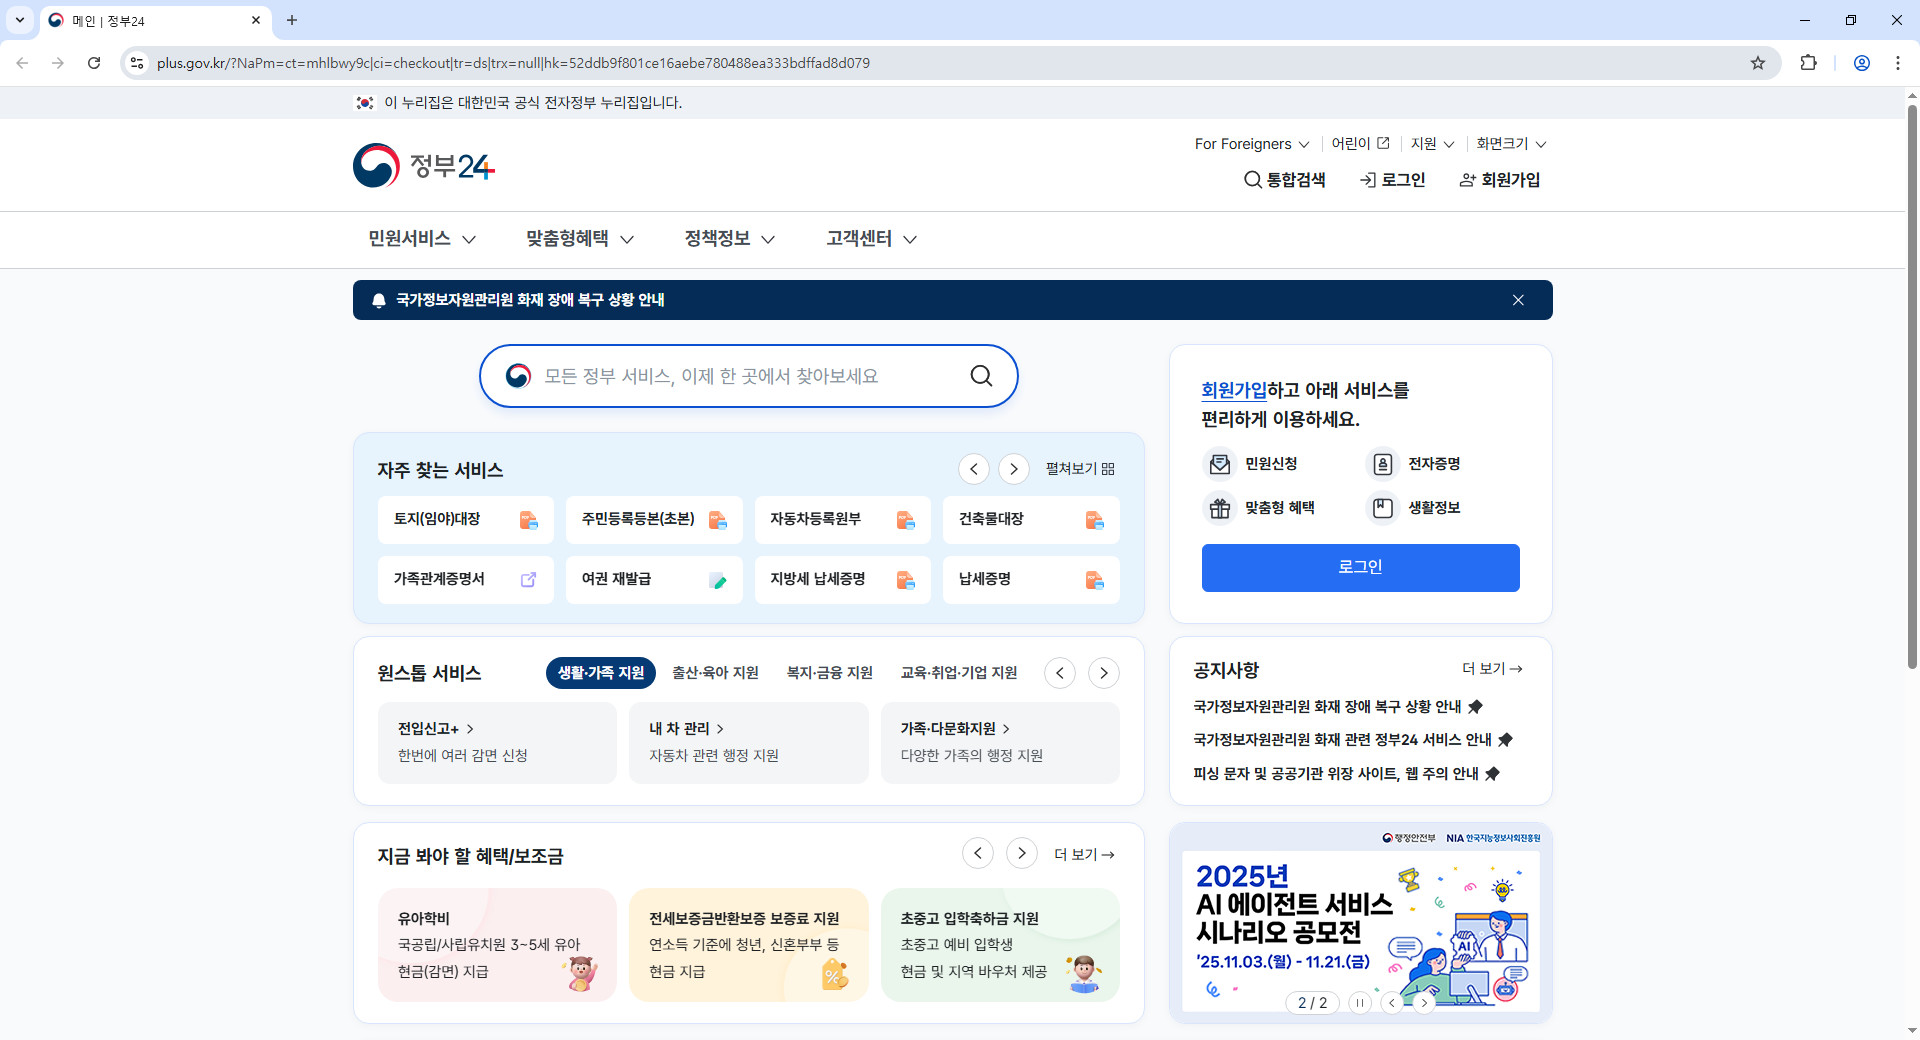Show previous 혜택/보조금 cards

(978, 853)
